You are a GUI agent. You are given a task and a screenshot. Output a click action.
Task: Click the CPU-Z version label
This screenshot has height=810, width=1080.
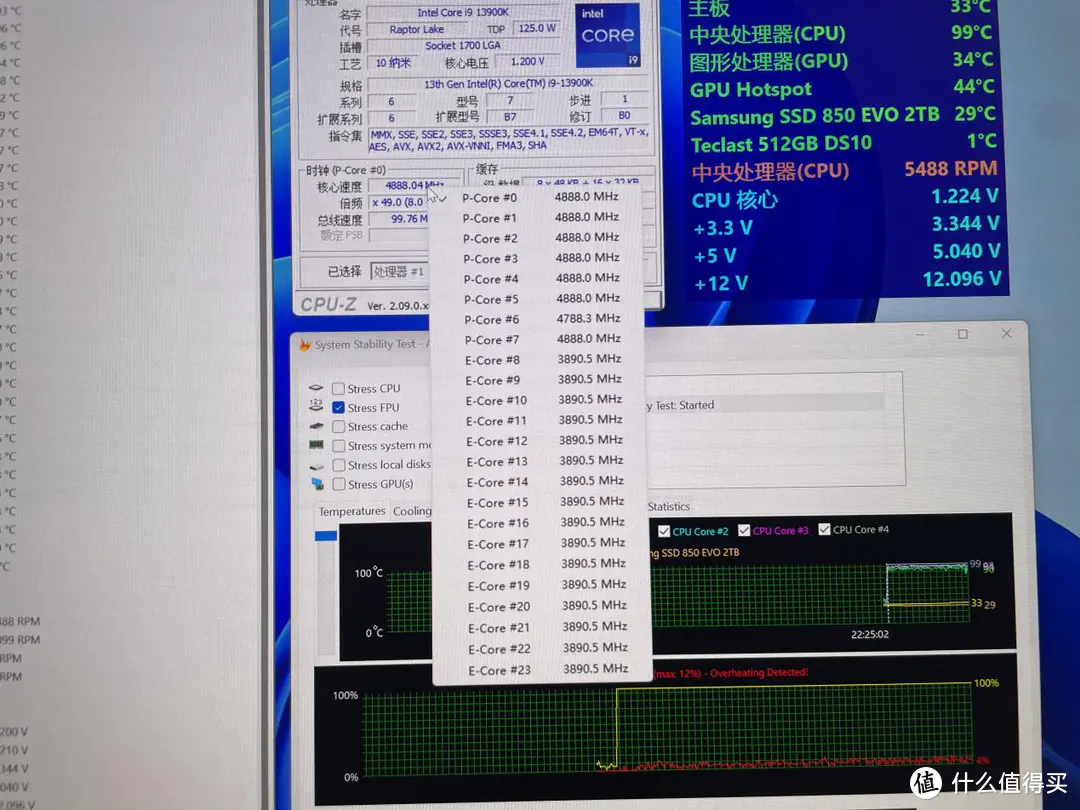point(397,306)
